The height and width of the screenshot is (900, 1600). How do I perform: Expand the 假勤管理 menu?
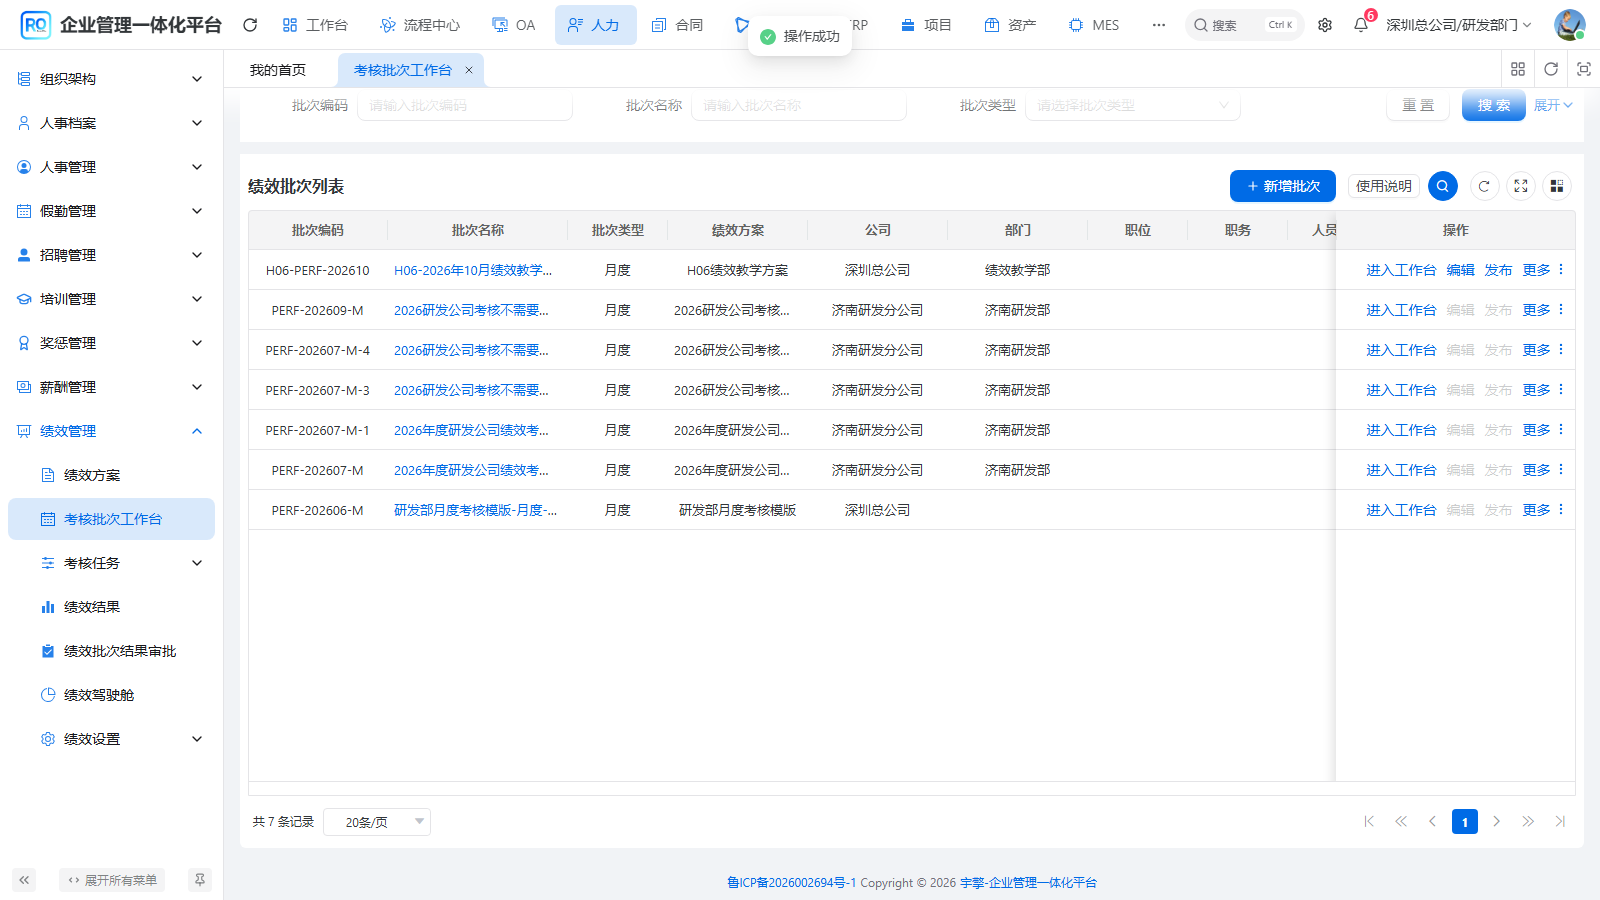click(111, 211)
